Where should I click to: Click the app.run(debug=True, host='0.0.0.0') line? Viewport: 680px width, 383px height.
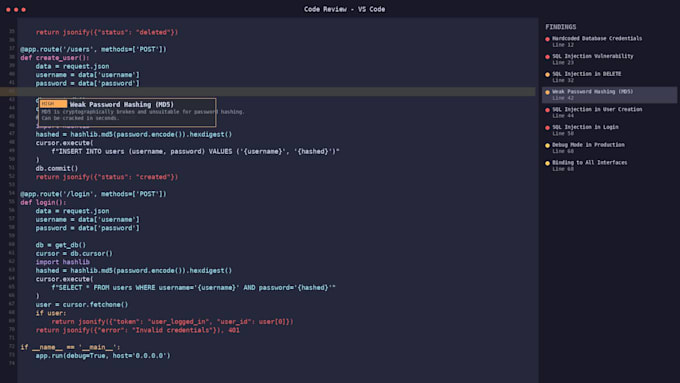pos(103,356)
